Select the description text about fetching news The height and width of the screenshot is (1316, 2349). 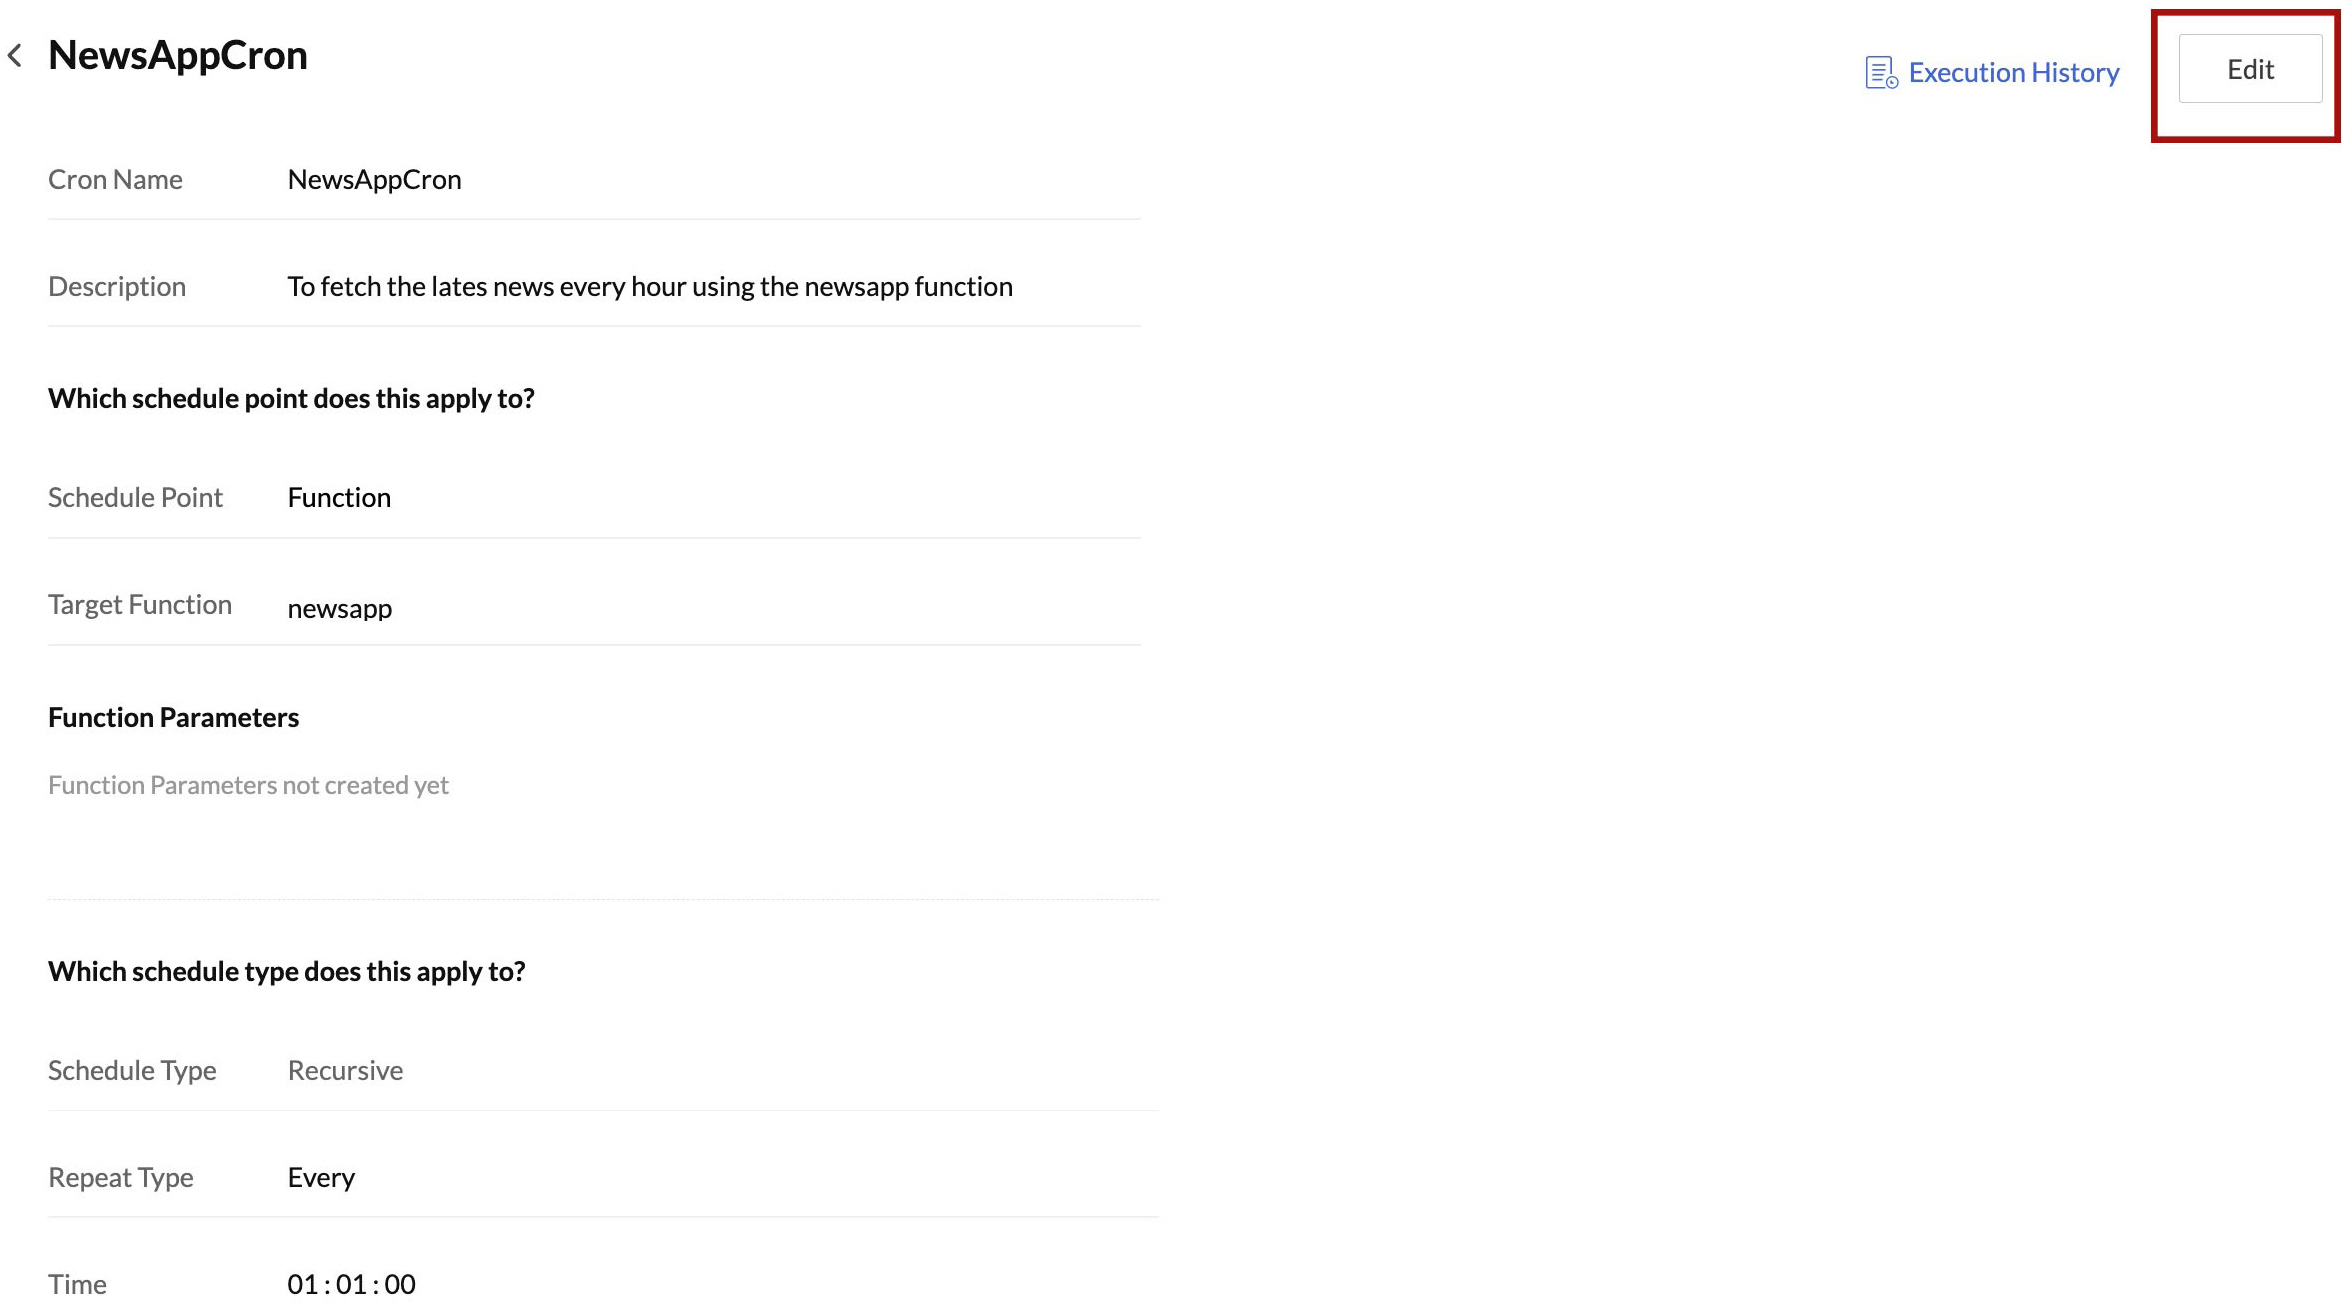coord(649,287)
